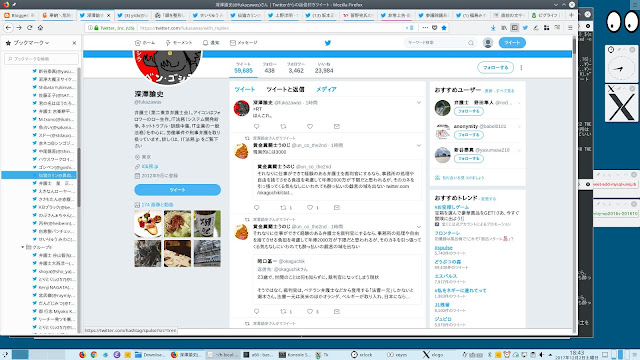Reply to the third tweet
Viewport: 640px width, 360px height.
click(x=256, y=311)
